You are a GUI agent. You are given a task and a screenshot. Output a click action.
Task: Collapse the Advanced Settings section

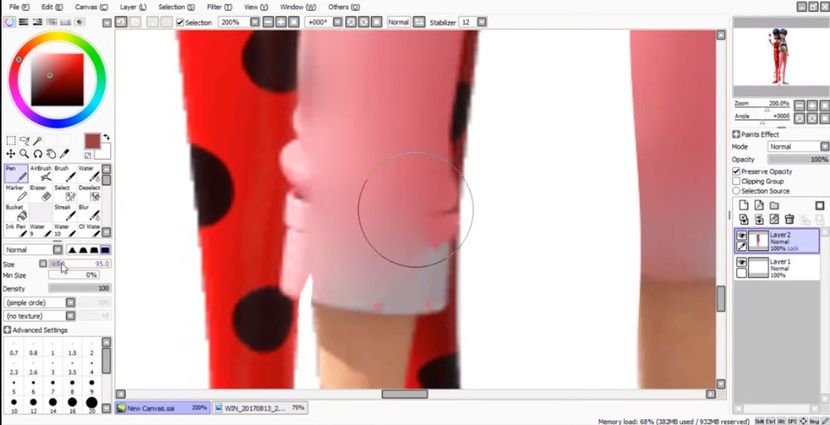(7, 330)
